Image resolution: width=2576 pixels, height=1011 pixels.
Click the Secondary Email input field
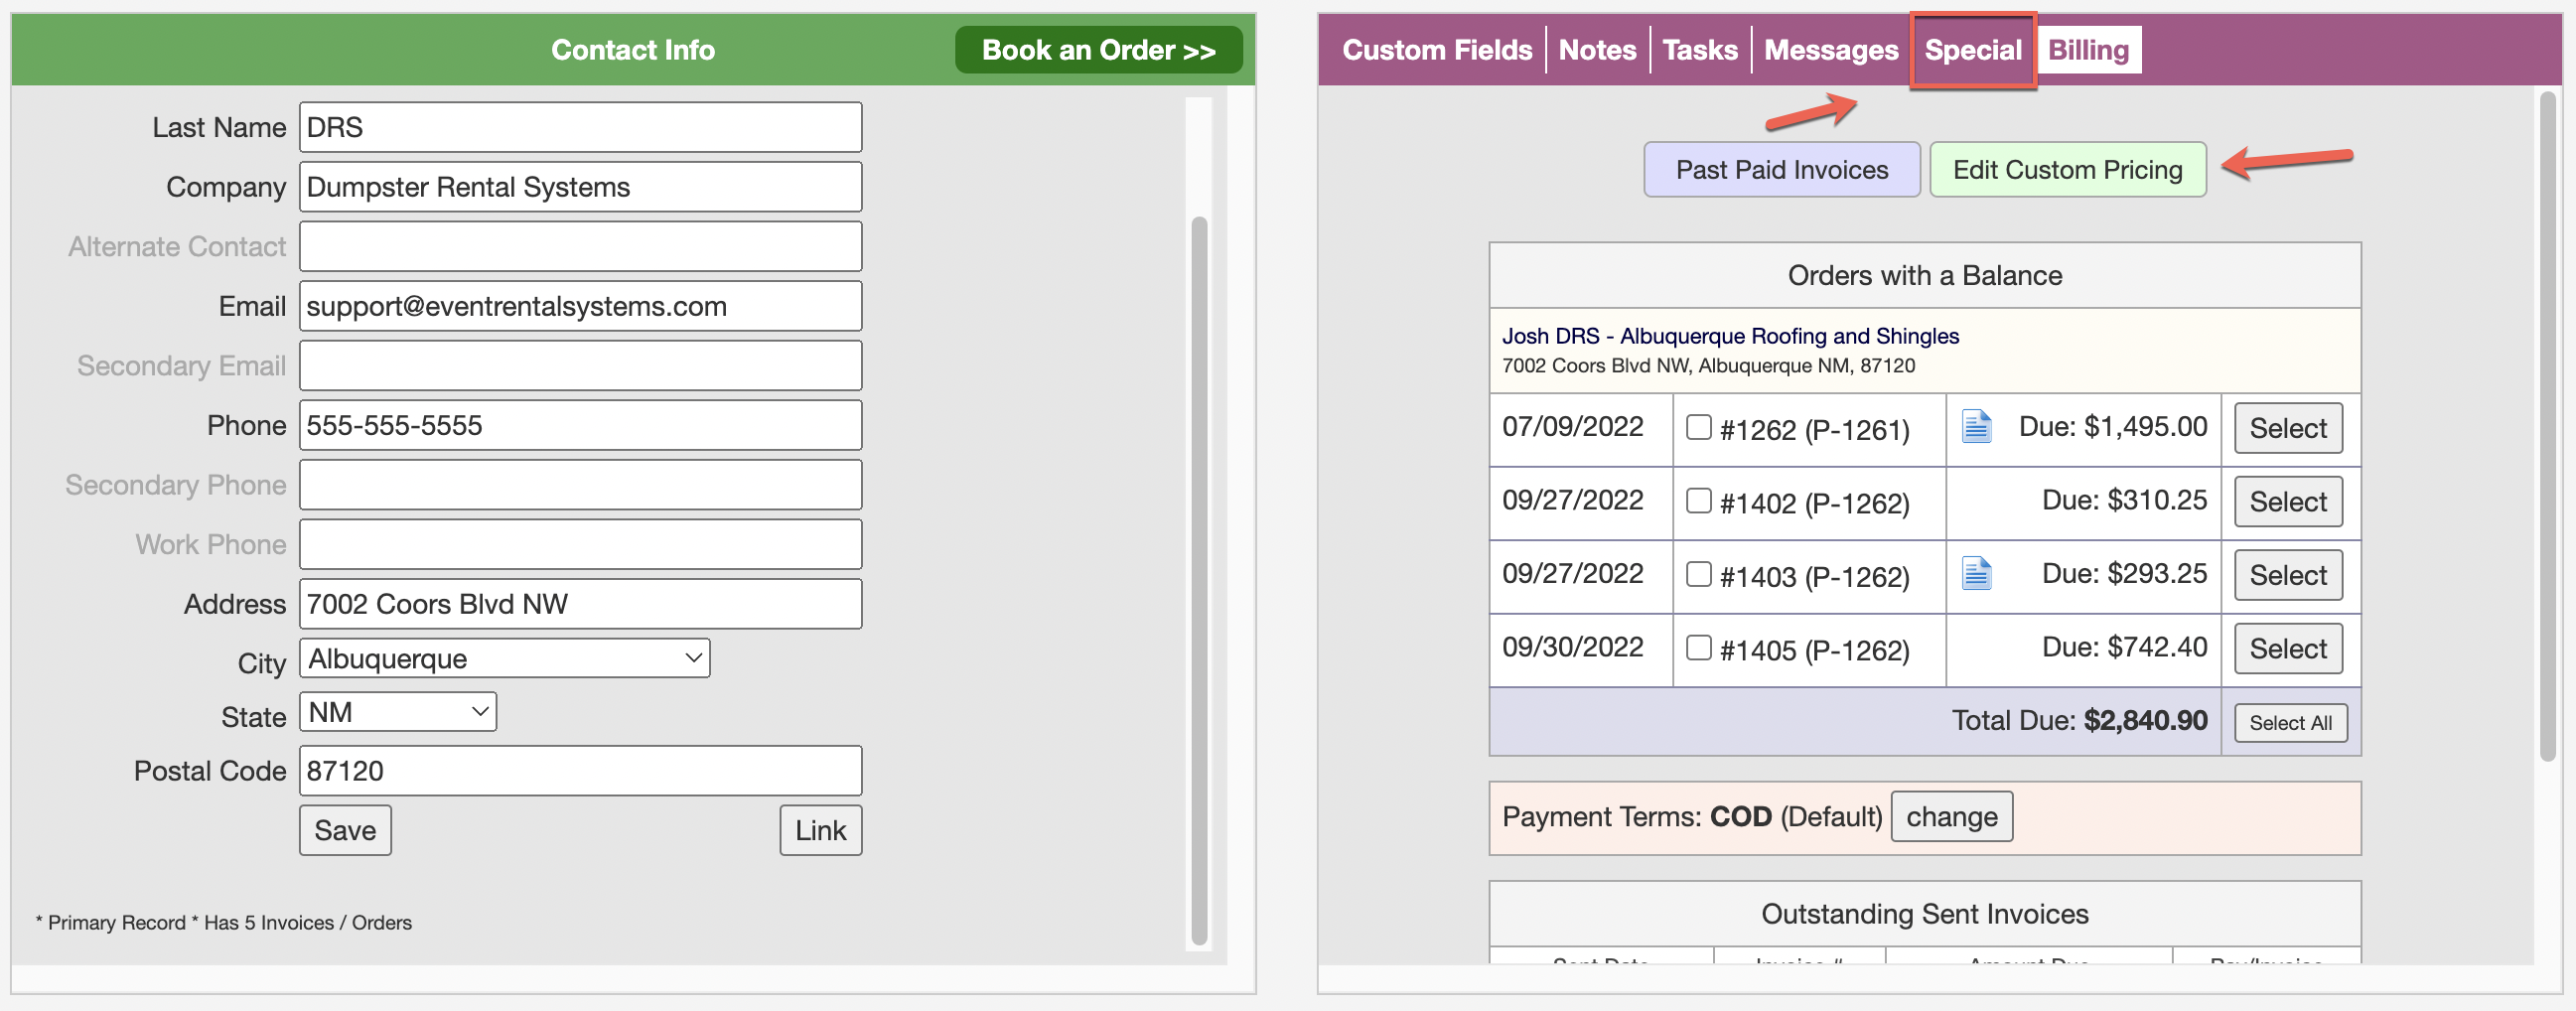580,366
